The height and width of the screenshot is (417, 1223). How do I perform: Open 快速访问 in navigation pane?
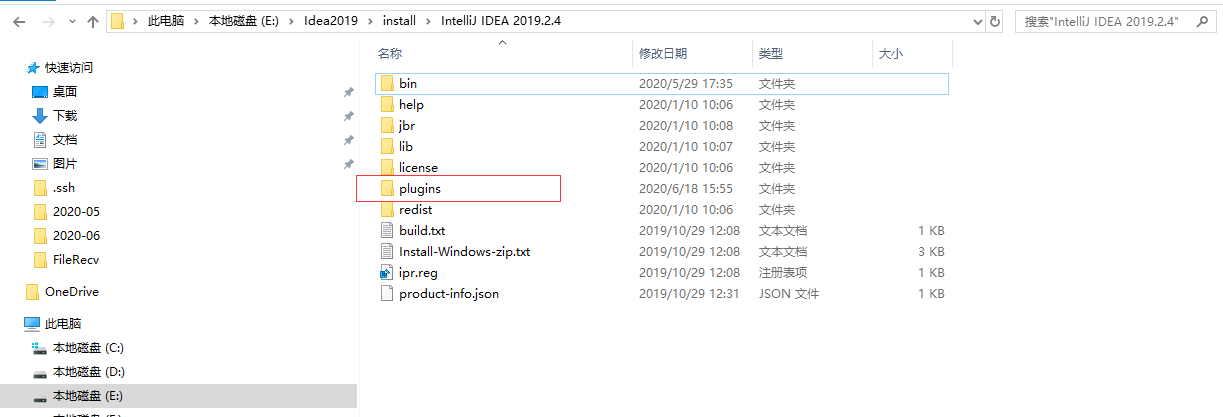(x=69, y=67)
